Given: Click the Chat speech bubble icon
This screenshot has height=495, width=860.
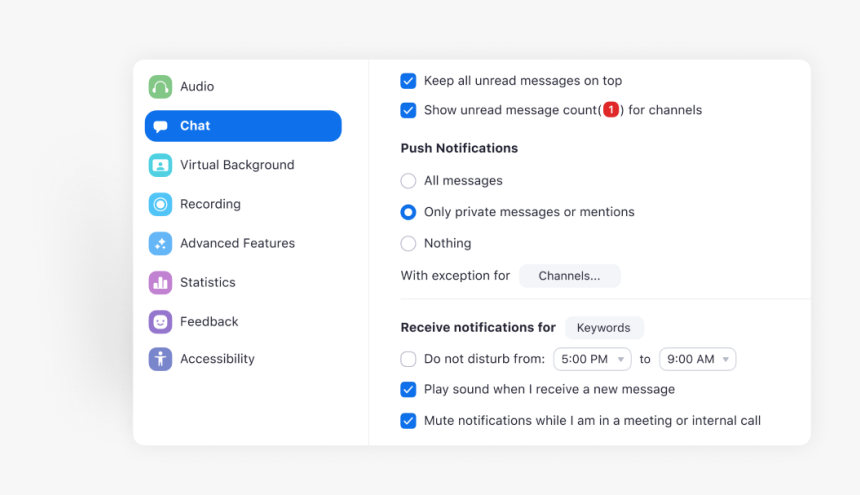Looking at the screenshot, I should click(x=160, y=126).
